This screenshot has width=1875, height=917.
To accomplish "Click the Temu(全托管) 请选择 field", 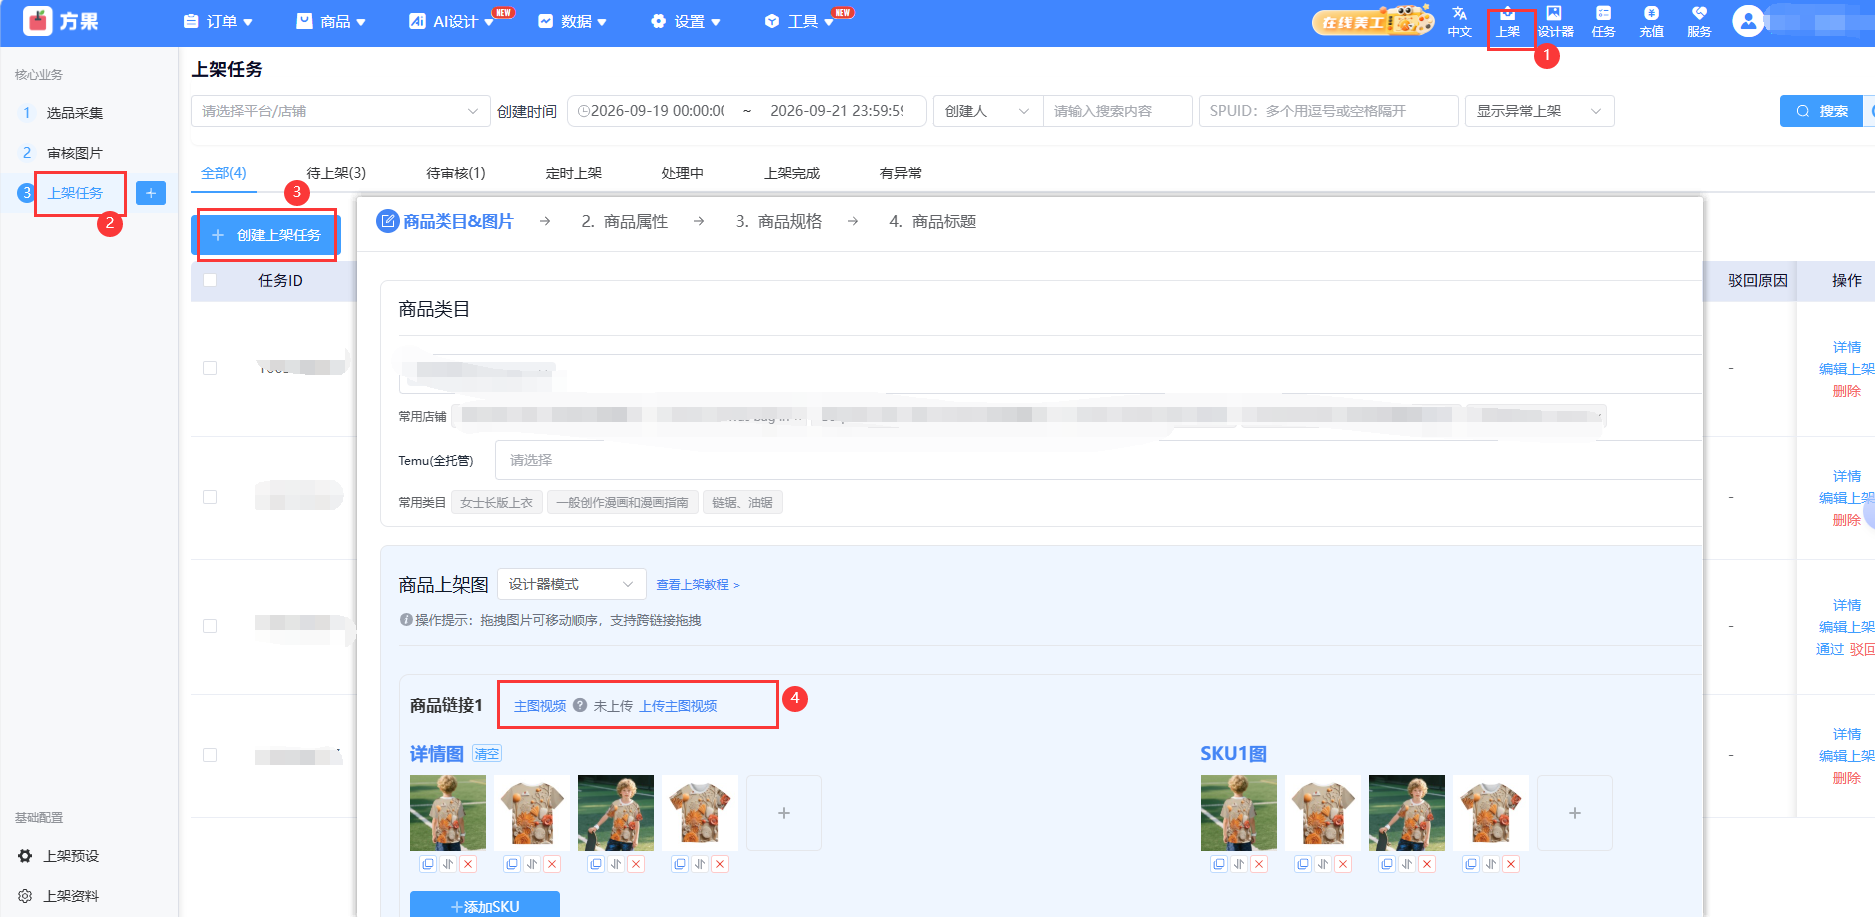I will 1098,460.
